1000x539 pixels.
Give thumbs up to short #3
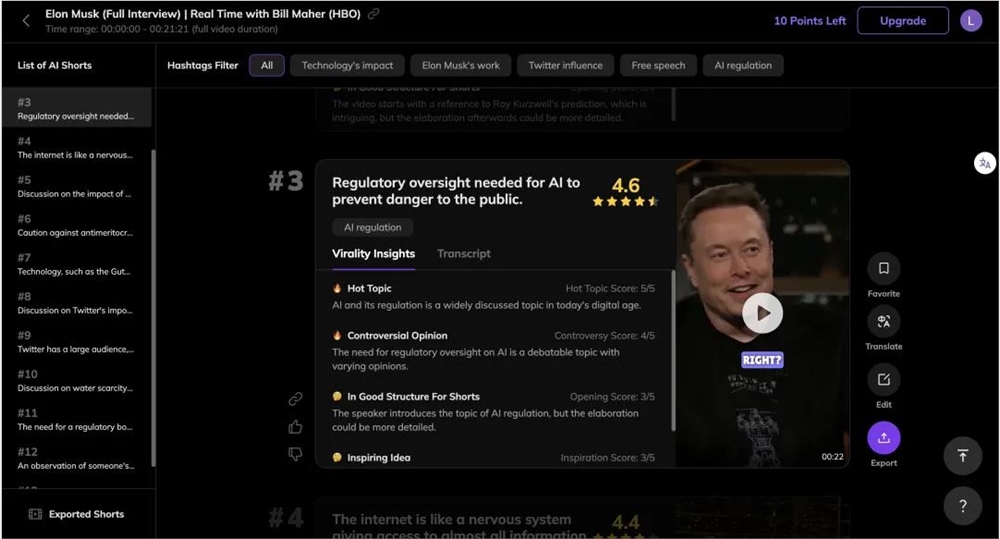coord(295,427)
